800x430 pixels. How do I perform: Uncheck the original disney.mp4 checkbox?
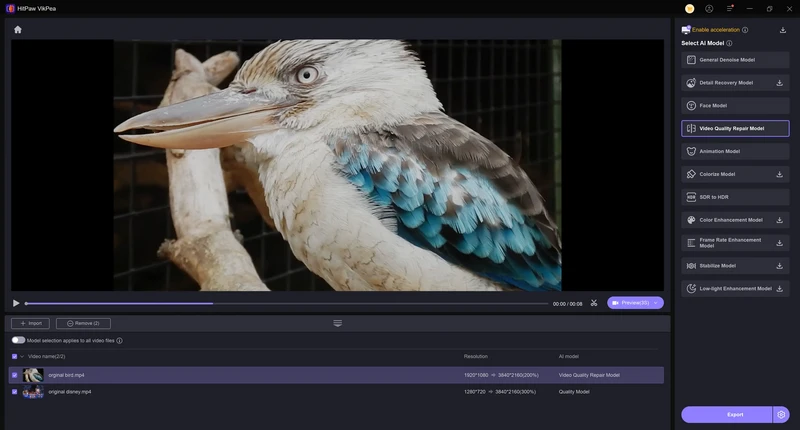[14, 392]
